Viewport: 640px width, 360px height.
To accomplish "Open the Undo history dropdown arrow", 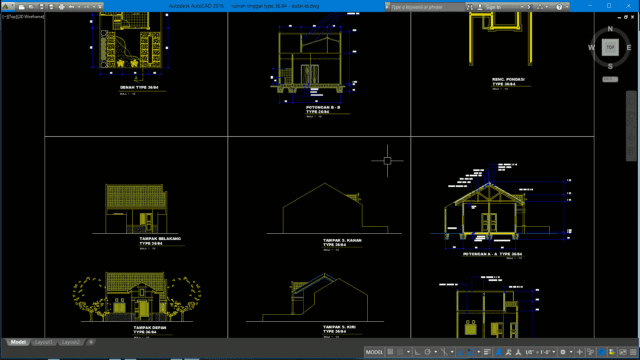I will pos(79,7).
